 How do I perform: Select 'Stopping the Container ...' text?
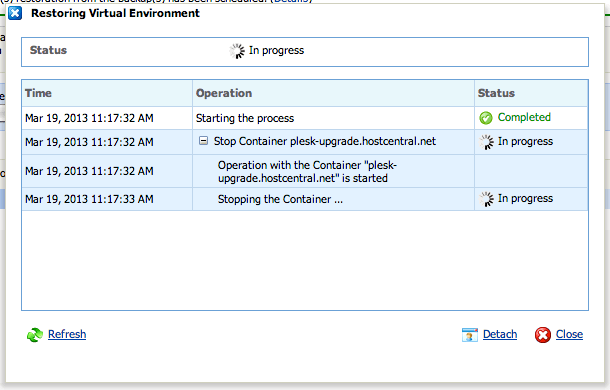coord(280,199)
